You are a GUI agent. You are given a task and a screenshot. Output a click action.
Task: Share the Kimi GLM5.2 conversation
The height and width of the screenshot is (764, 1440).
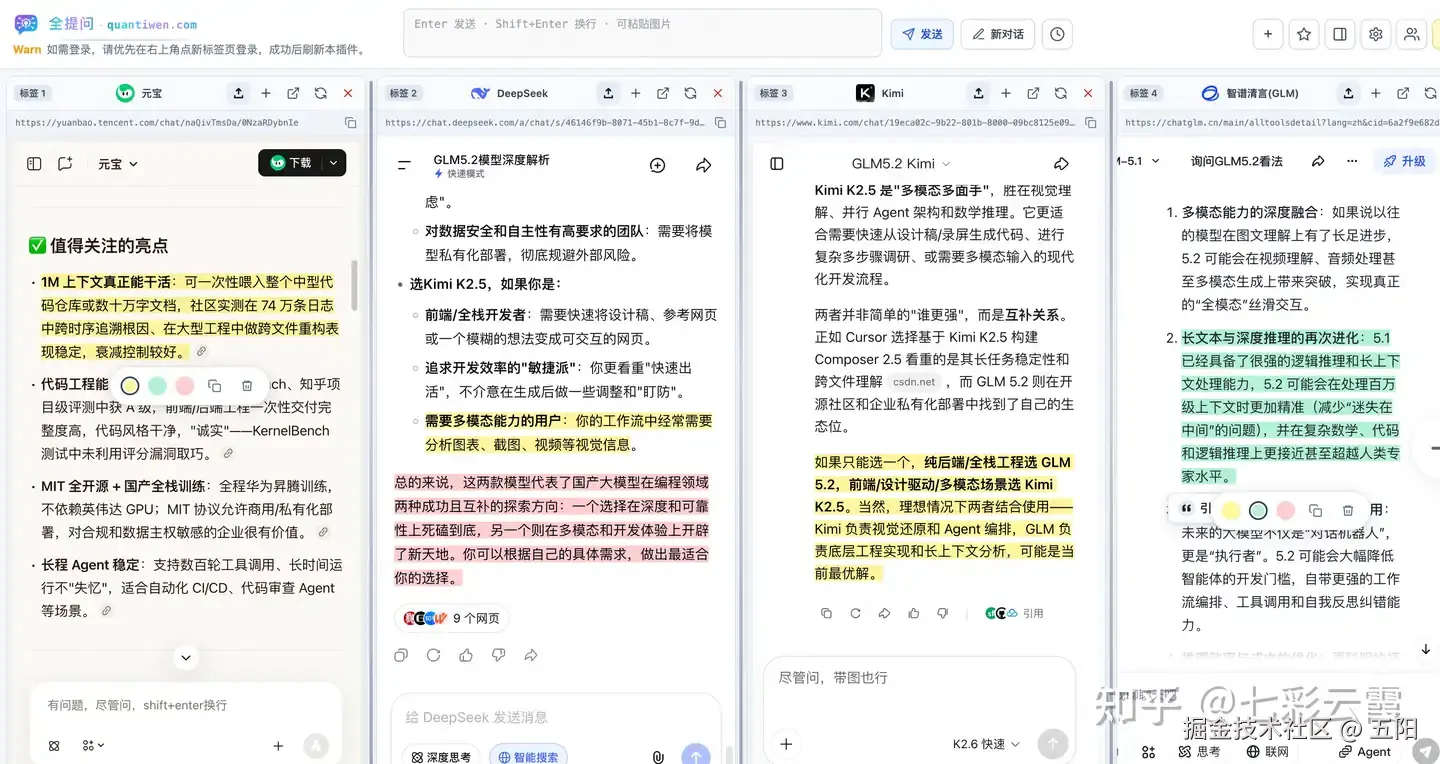point(1062,163)
